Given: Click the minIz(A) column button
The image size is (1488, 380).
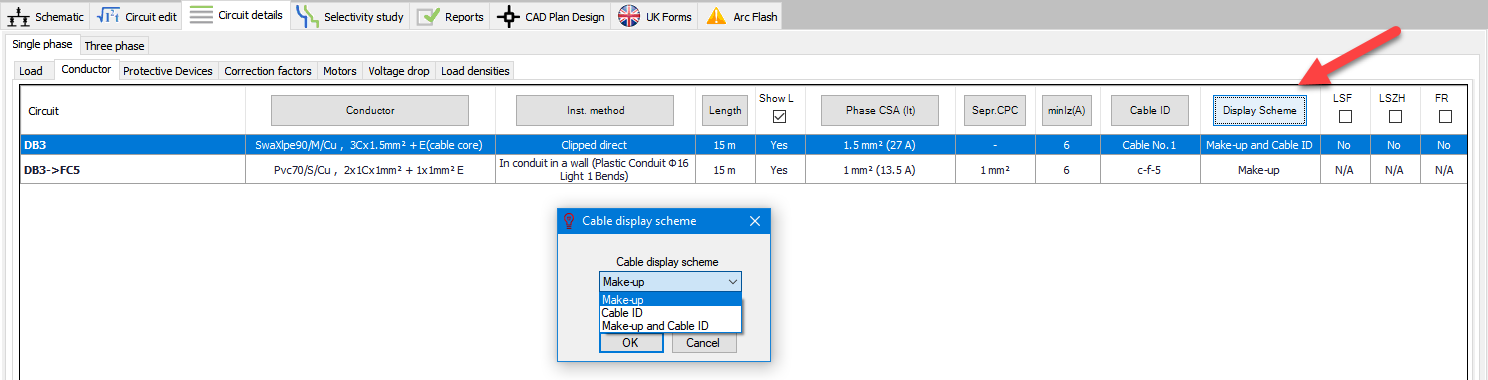Looking at the screenshot, I should tap(1067, 110).
